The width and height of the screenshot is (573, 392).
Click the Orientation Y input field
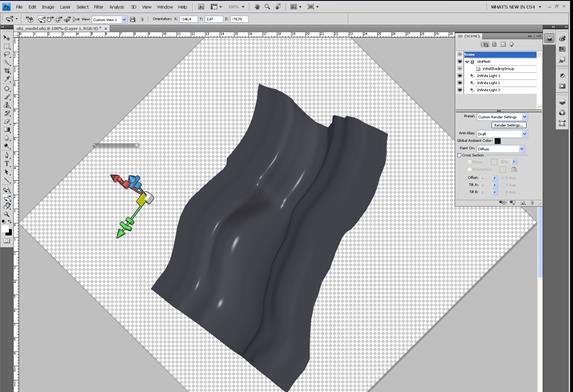click(x=213, y=19)
